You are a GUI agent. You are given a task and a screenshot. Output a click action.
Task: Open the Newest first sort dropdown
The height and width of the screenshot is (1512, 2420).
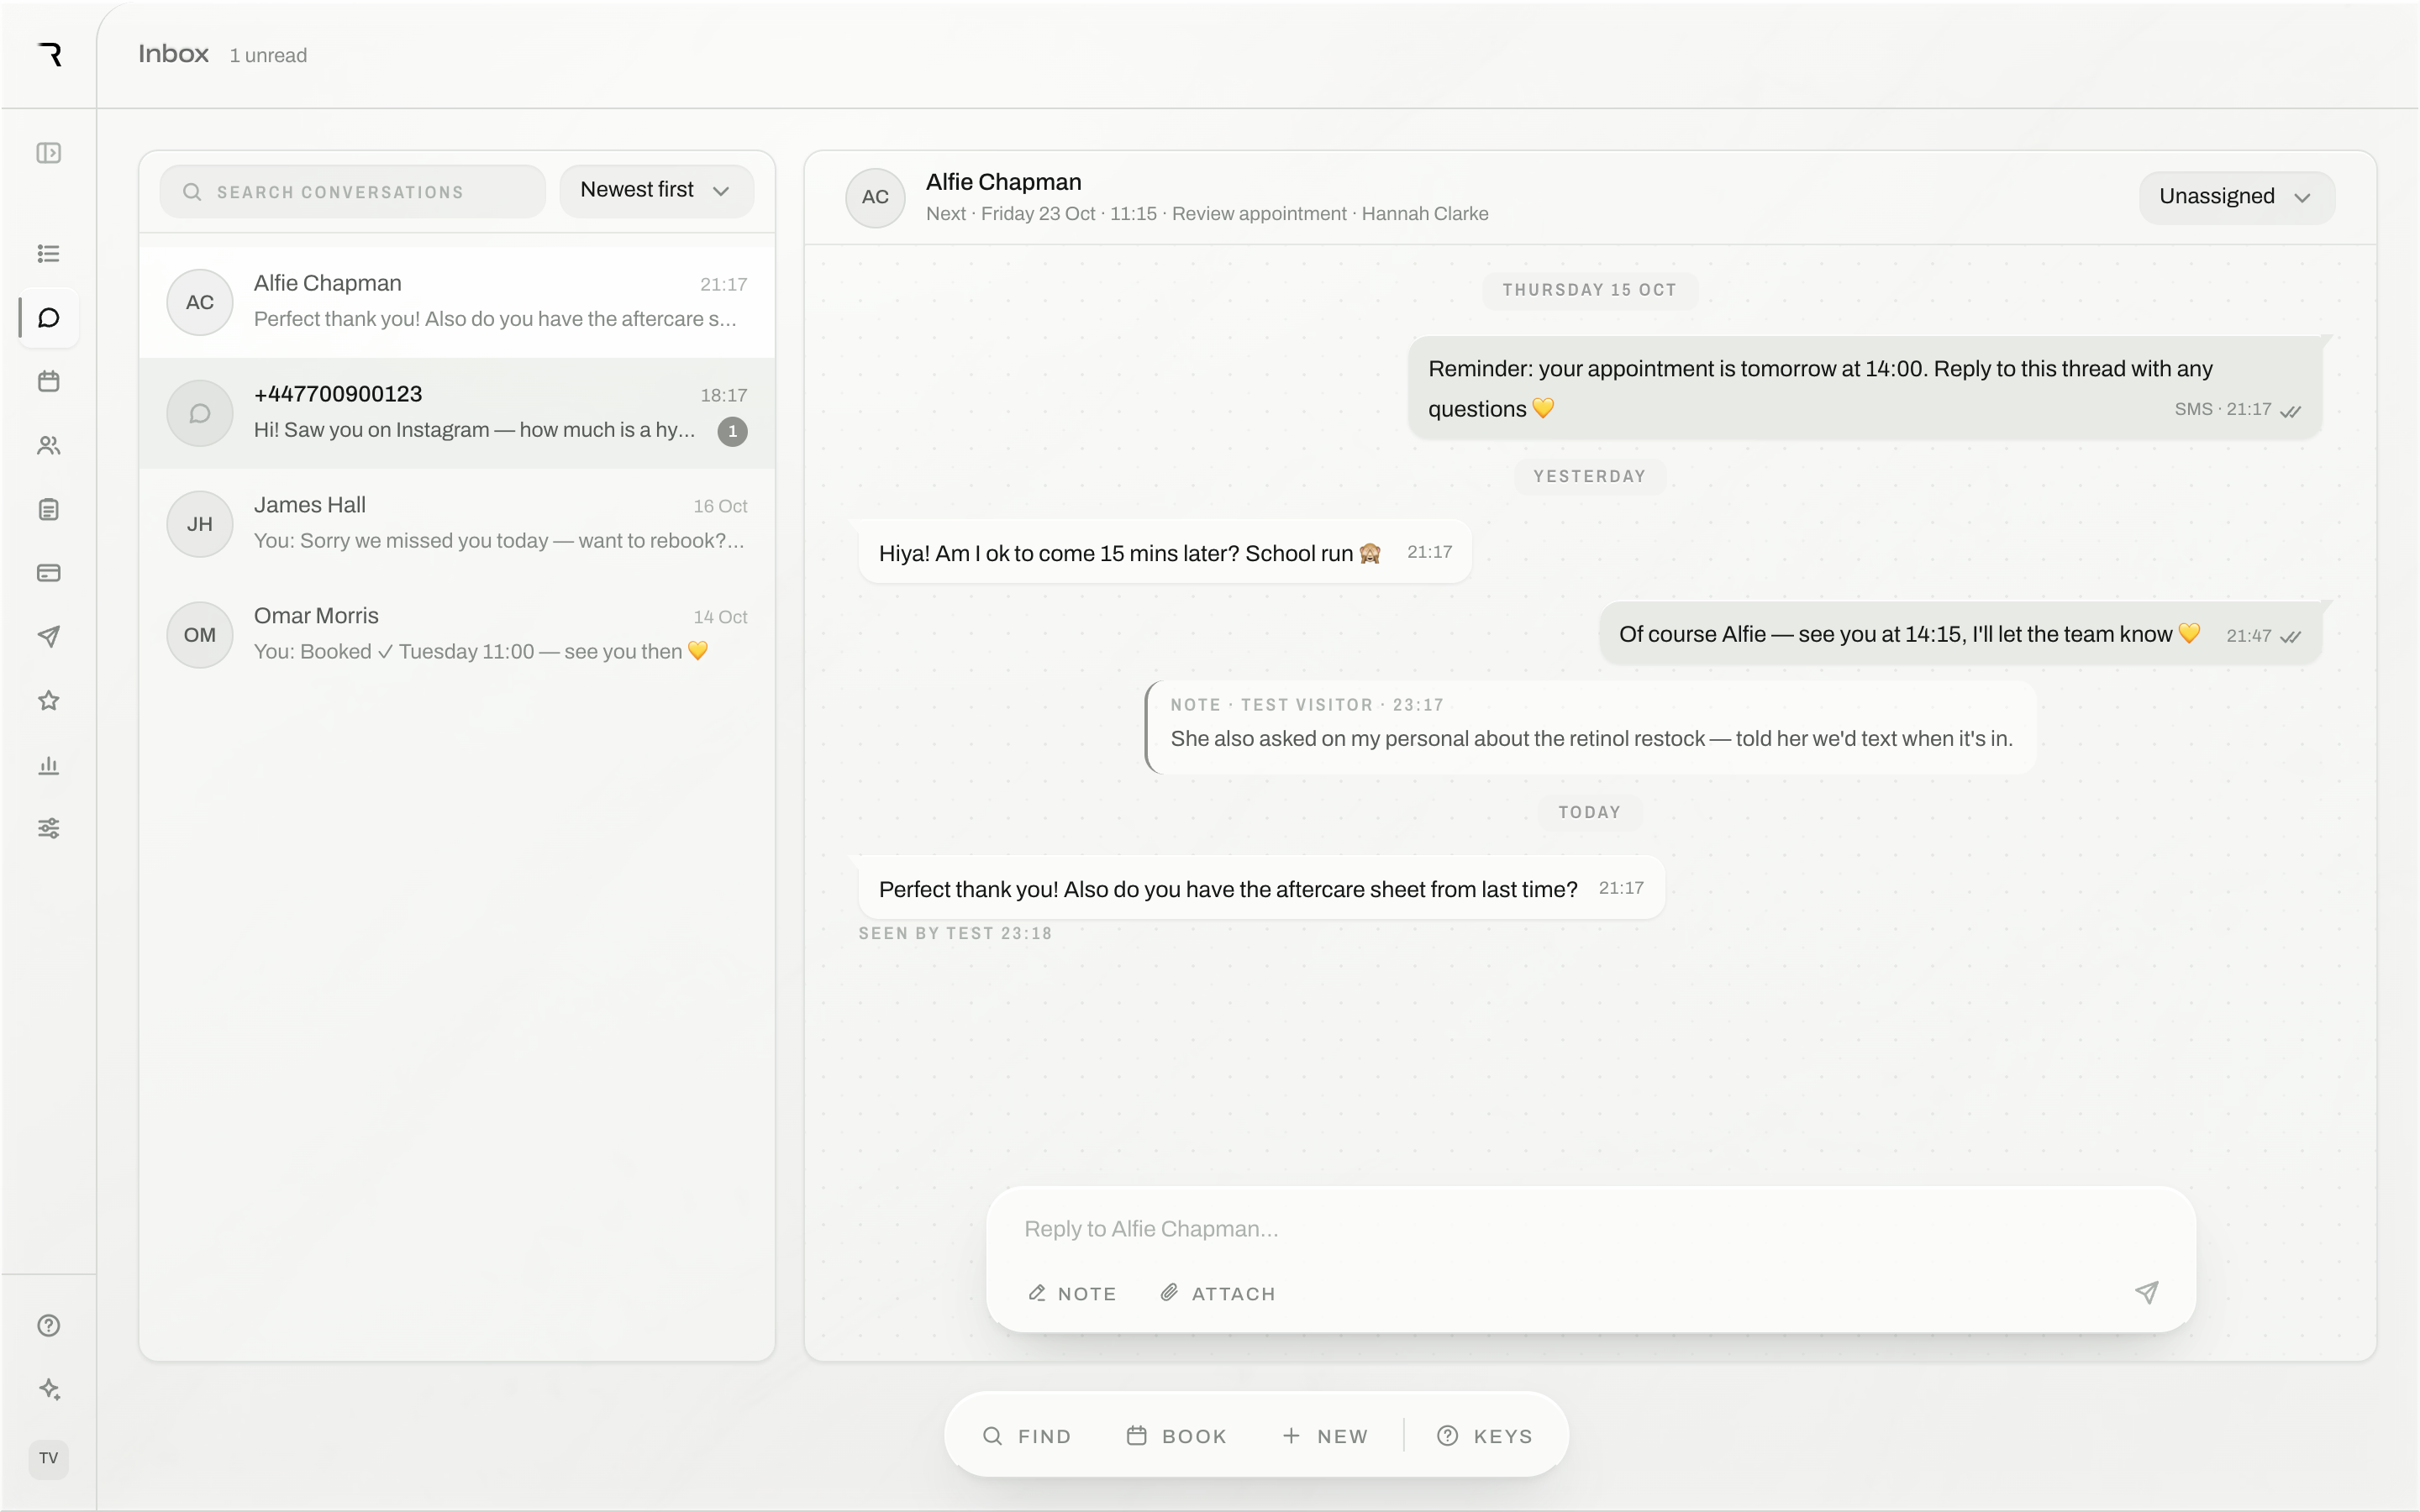[x=656, y=190]
